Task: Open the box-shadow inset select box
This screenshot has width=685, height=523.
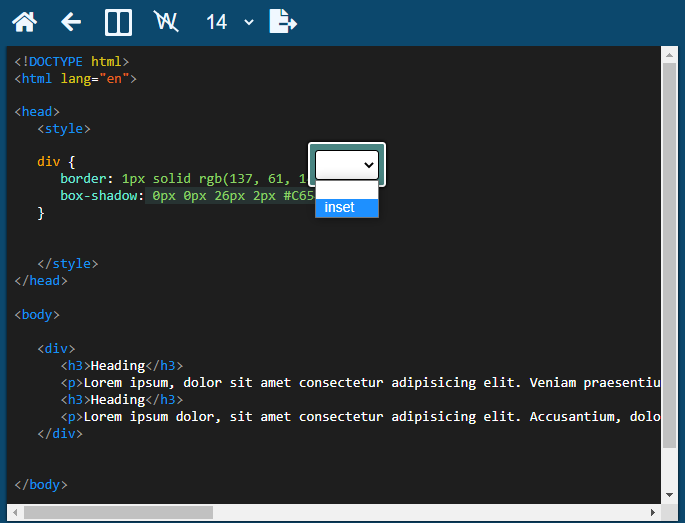Action: click(347, 165)
